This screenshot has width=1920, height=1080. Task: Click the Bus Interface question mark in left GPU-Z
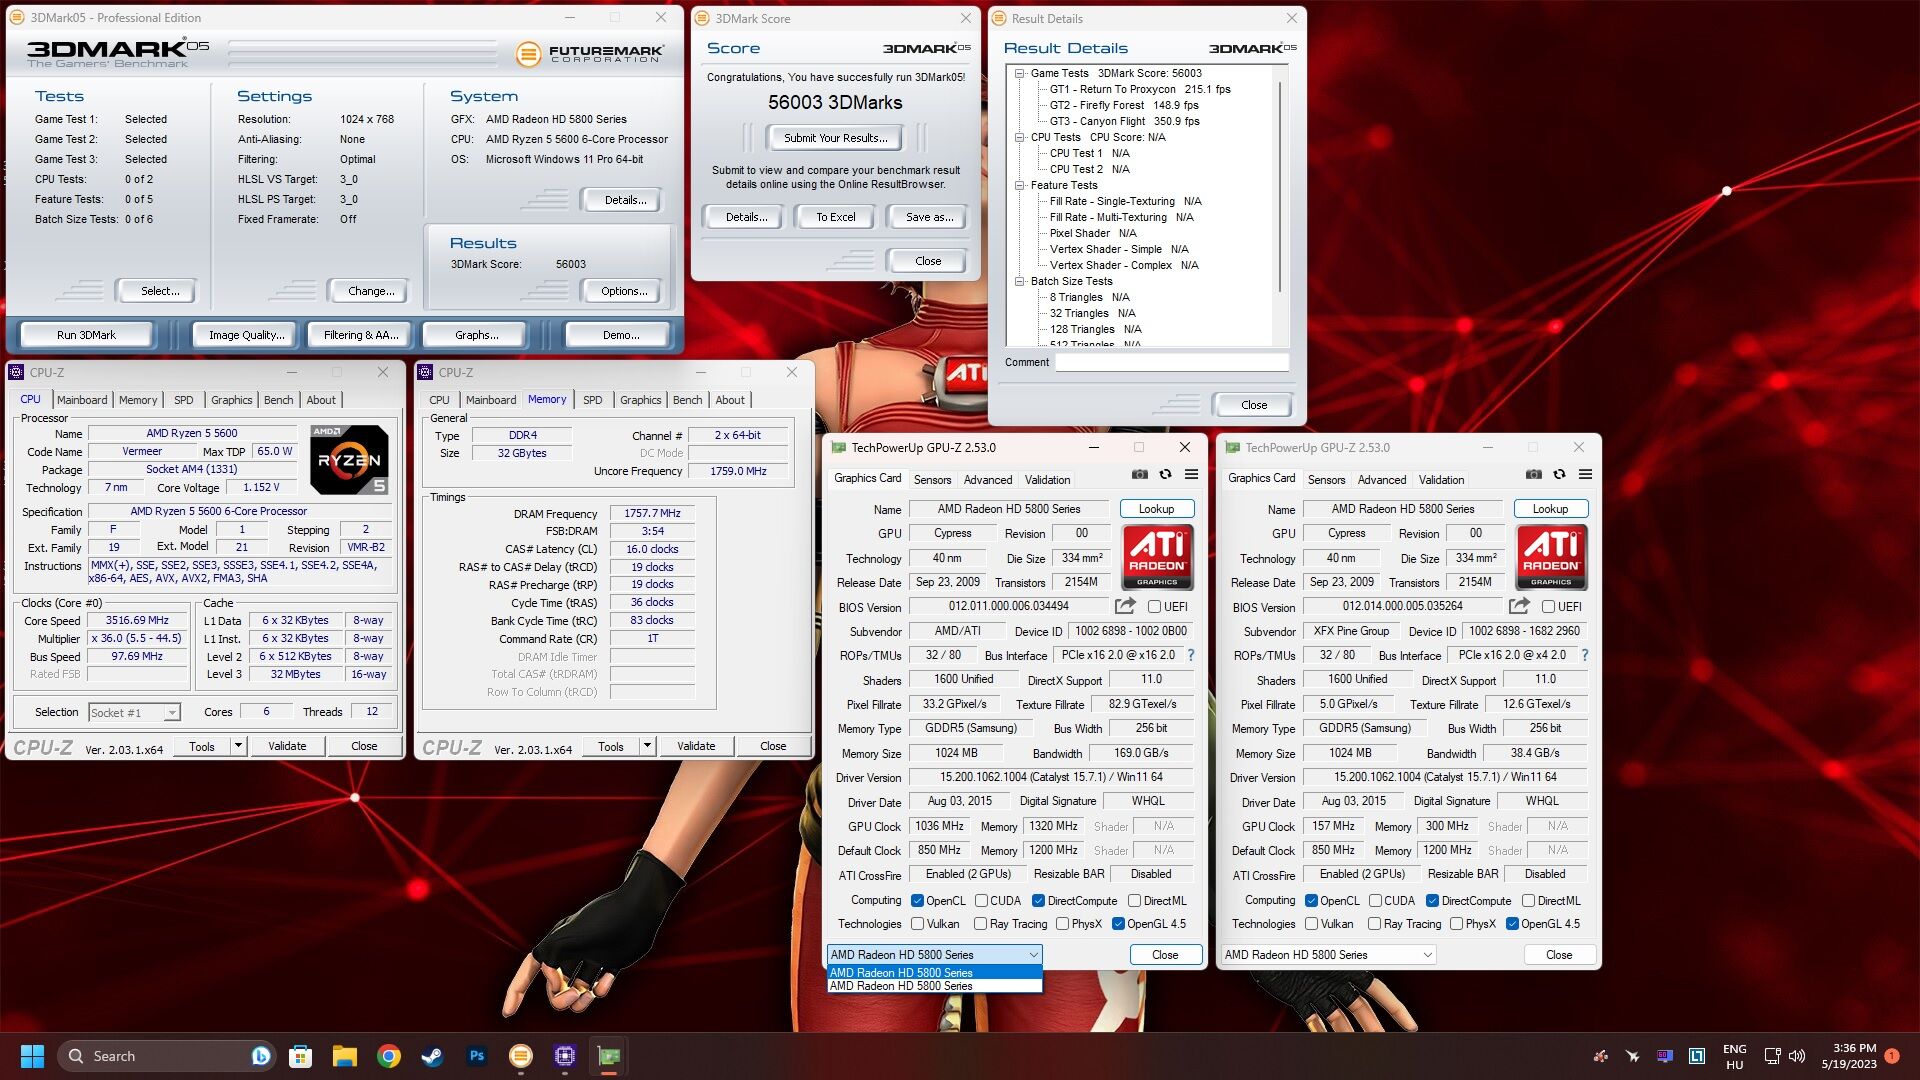tap(1190, 655)
